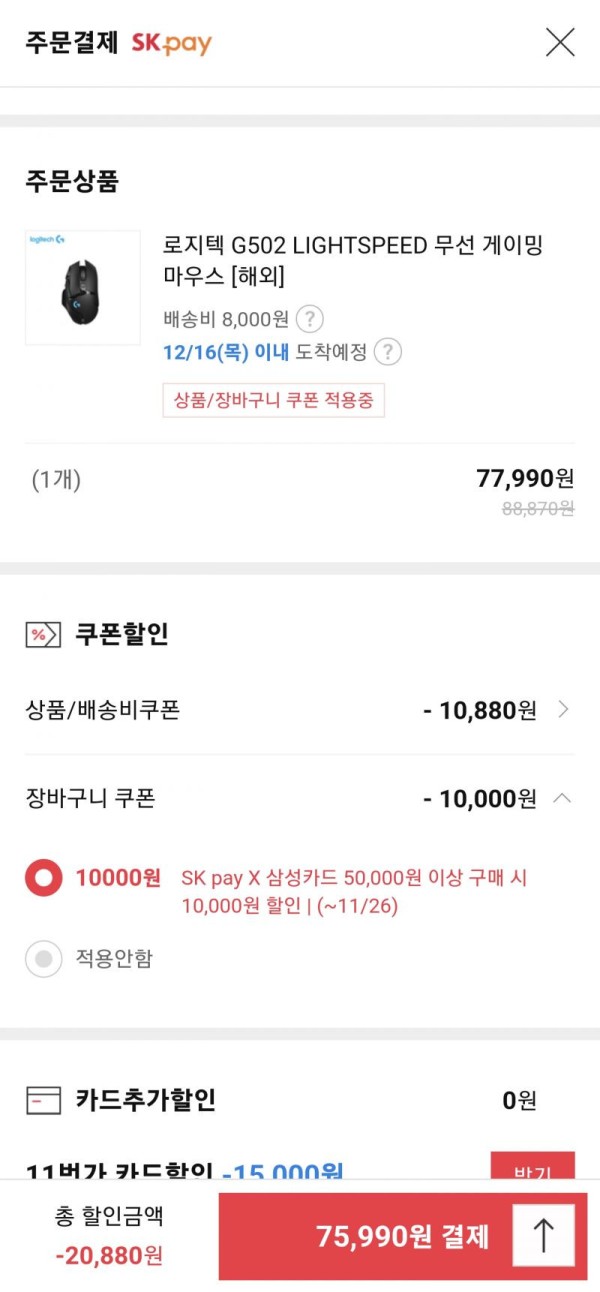Tap the SK pay X 삼성카드 coupon description

355,892
